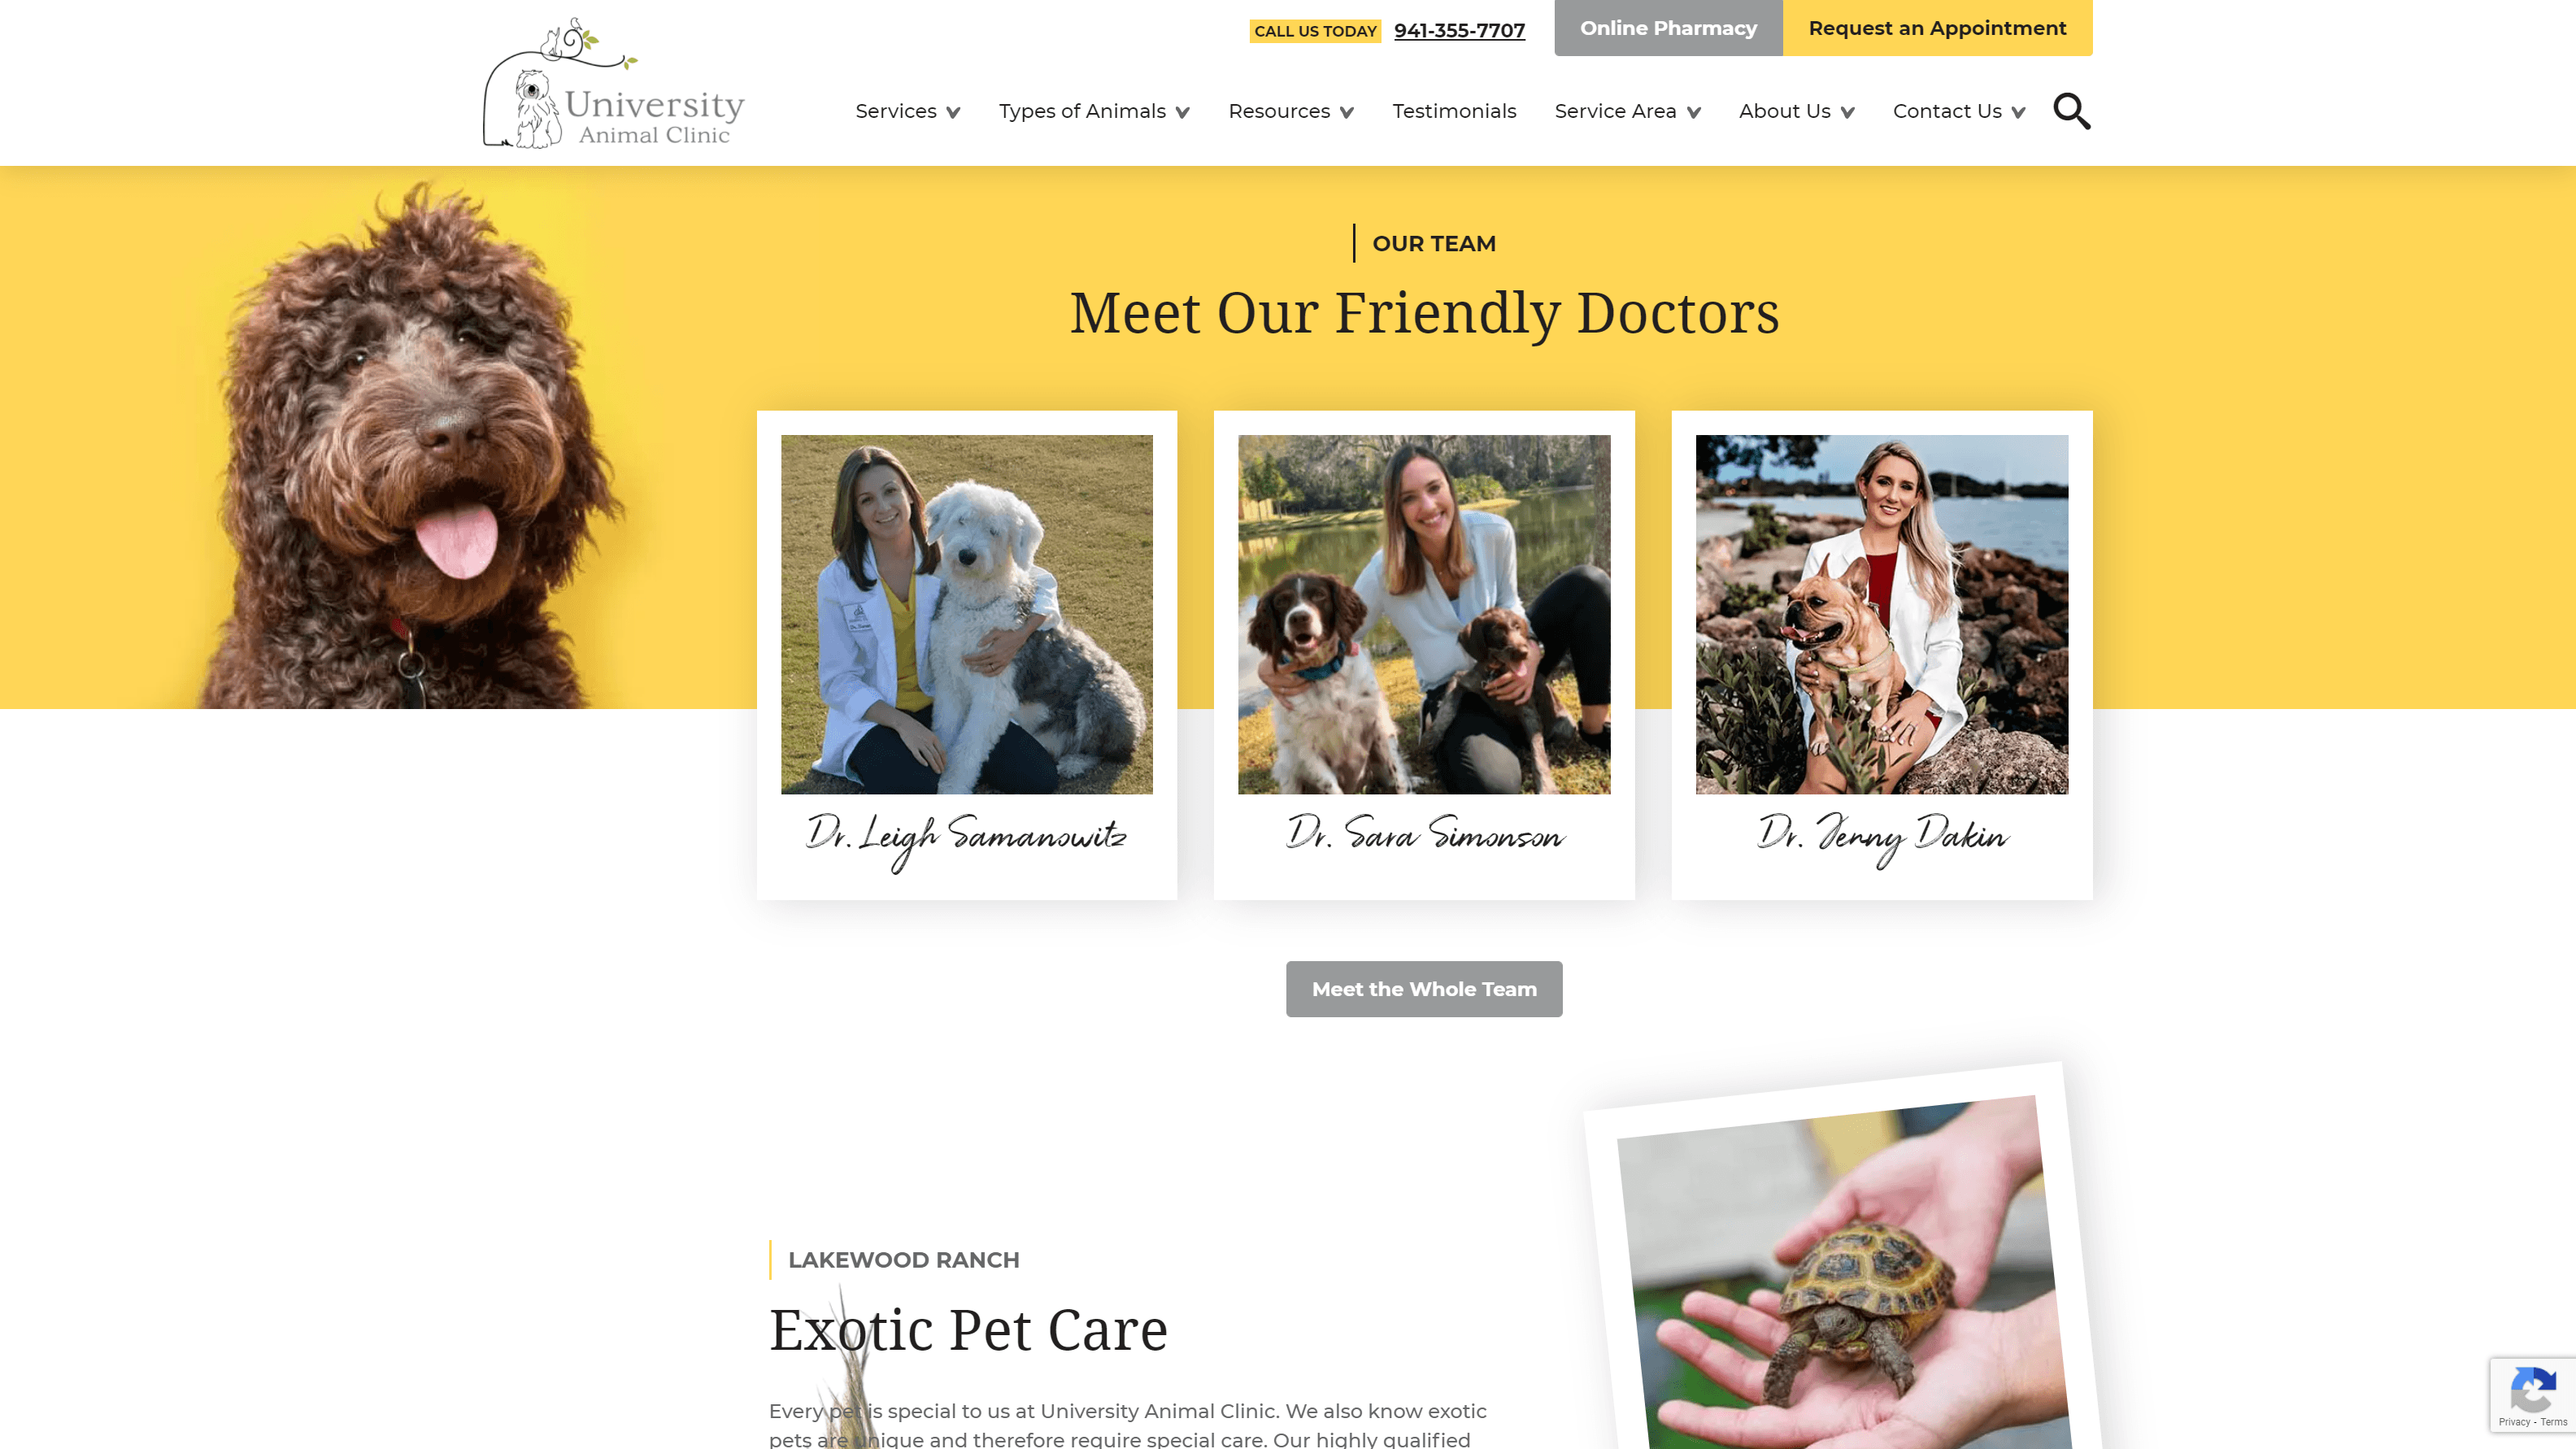Click the Meet the Whole Team button

[1425, 989]
